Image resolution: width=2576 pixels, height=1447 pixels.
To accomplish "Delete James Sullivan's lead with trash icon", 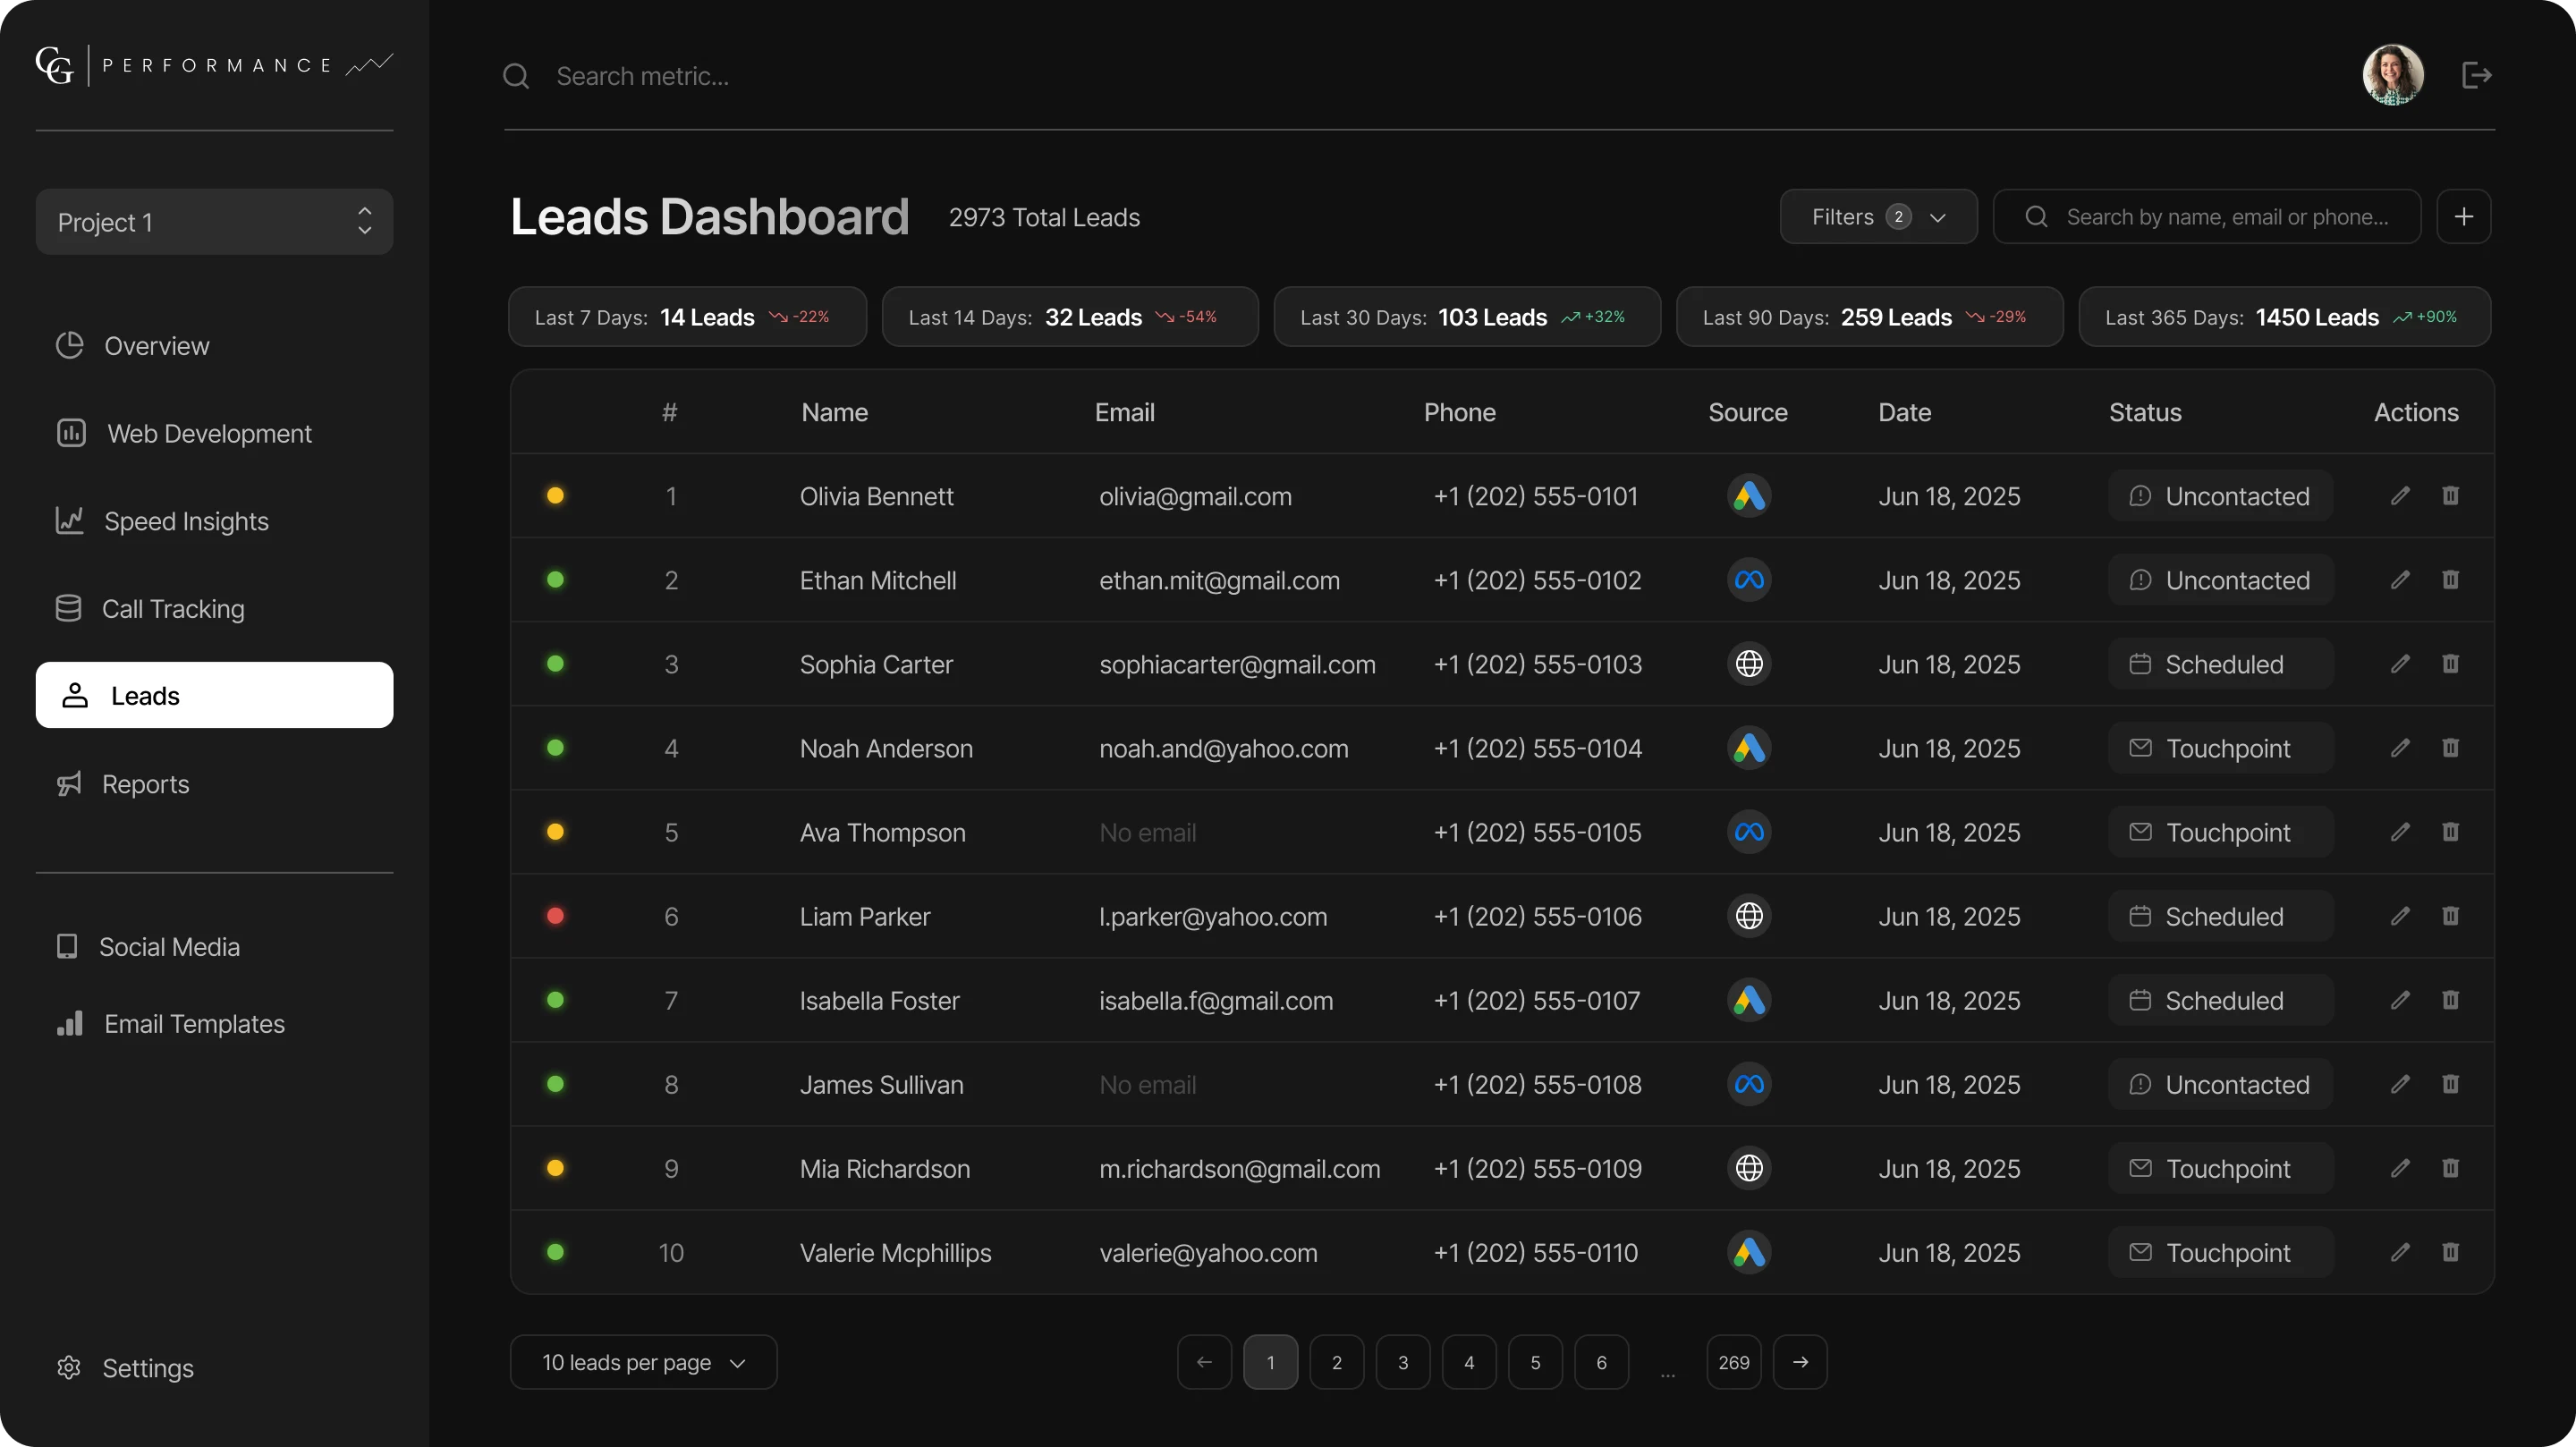I will 2450,1084.
